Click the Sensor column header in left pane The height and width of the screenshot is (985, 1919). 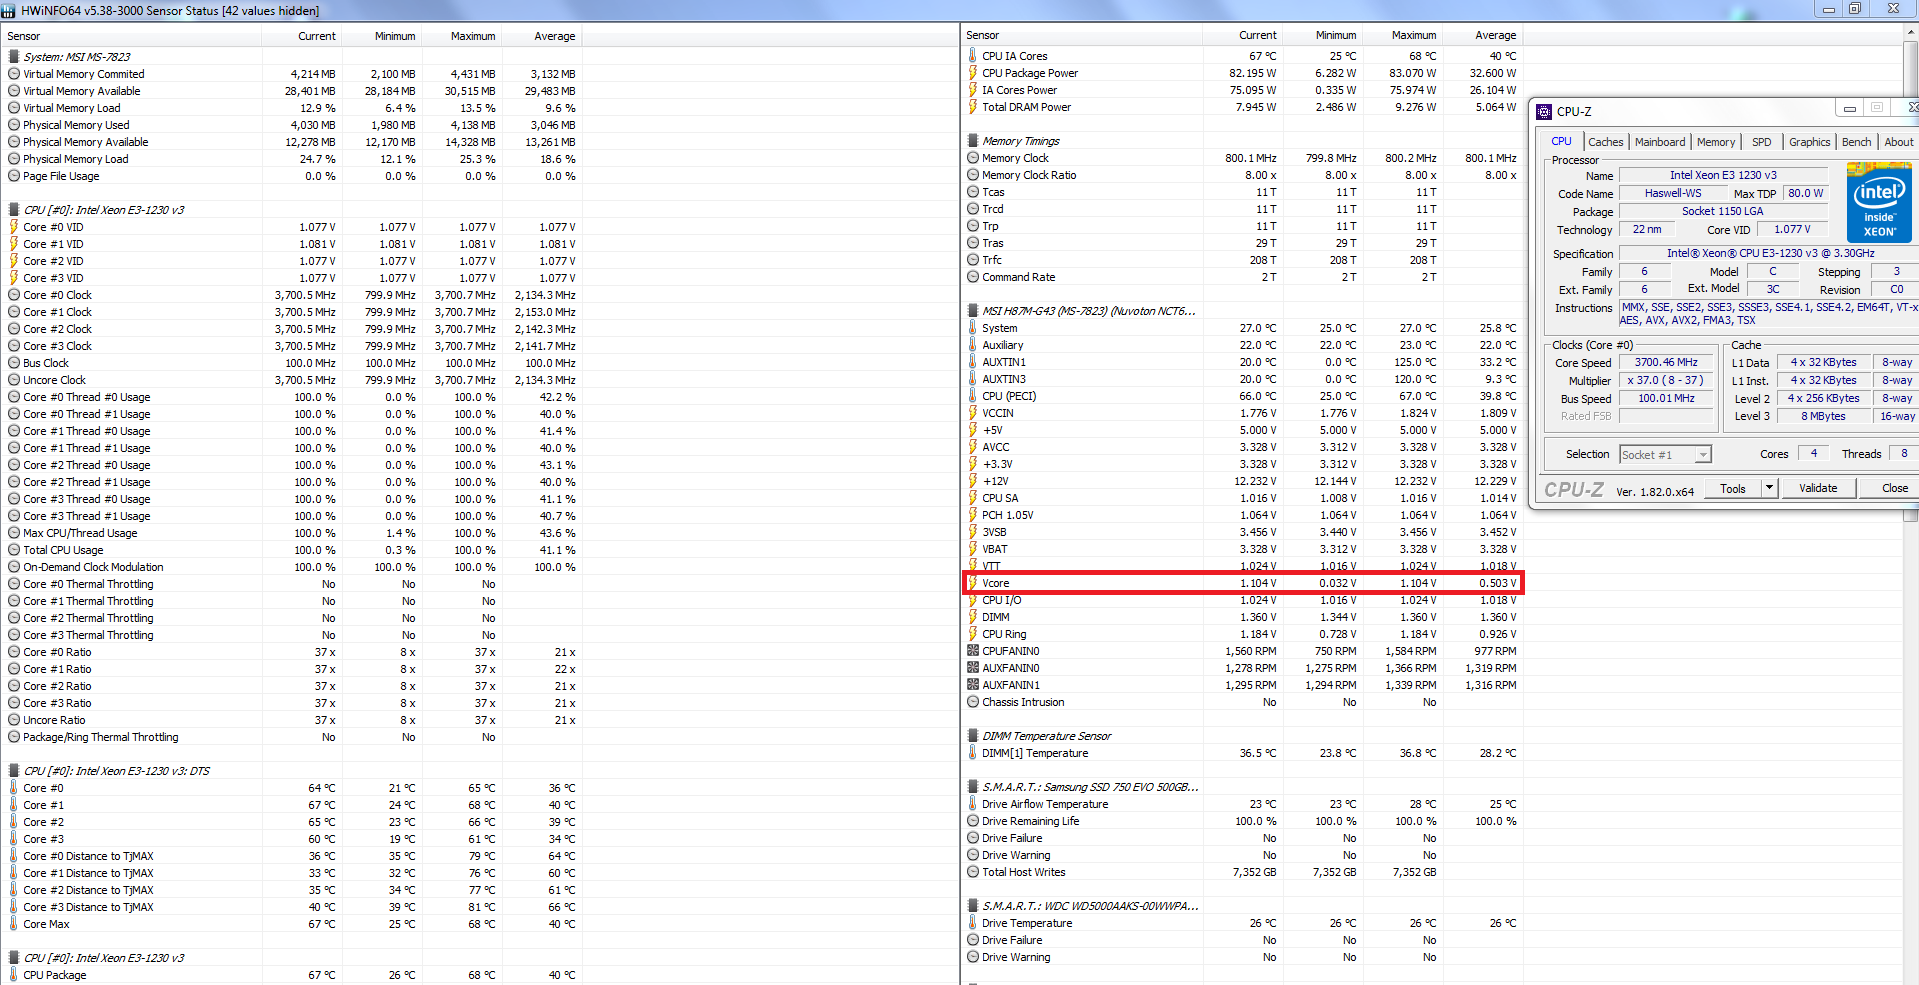(x=131, y=36)
